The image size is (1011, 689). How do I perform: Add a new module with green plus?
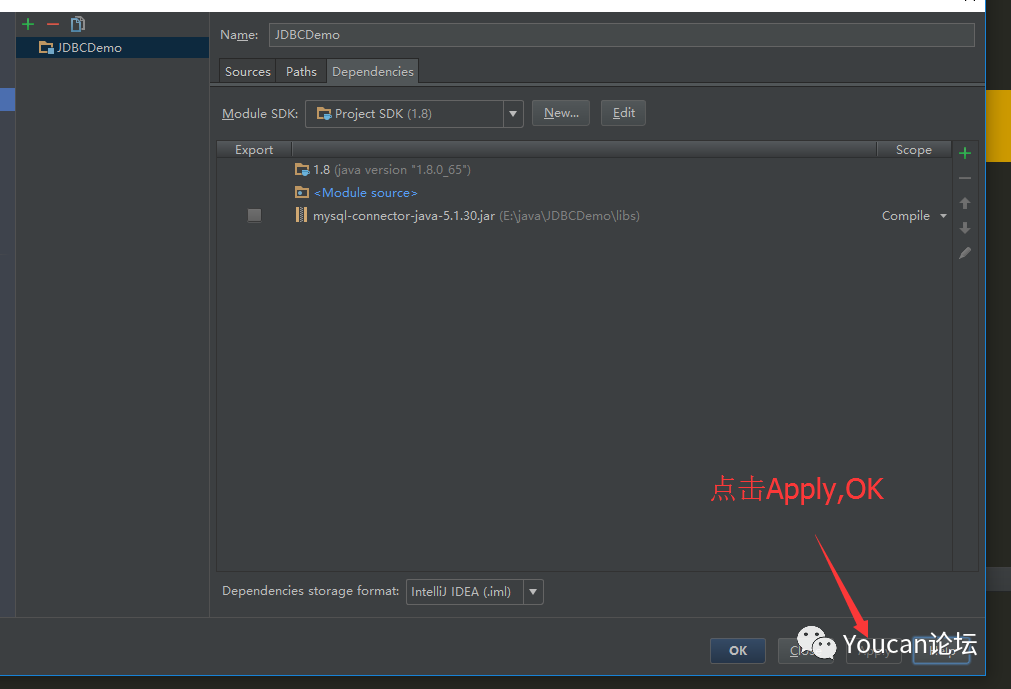tap(27, 23)
